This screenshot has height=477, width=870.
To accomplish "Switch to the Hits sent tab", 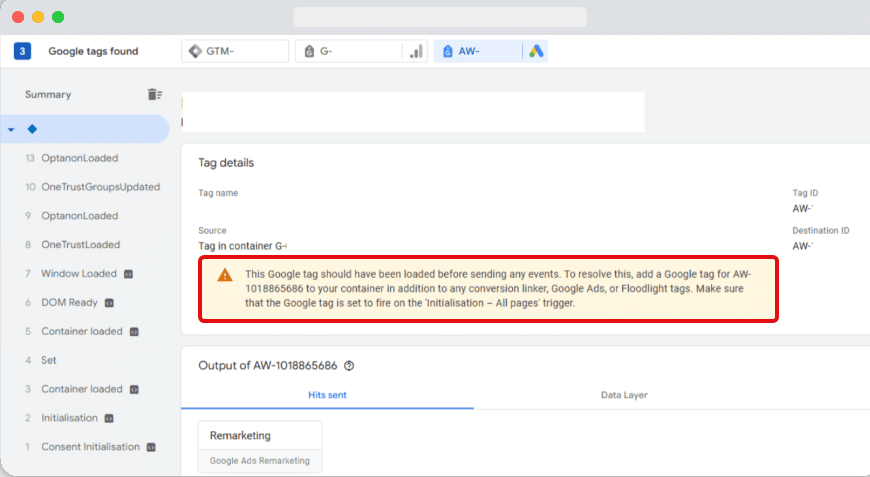I will click(x=327, y=395).
